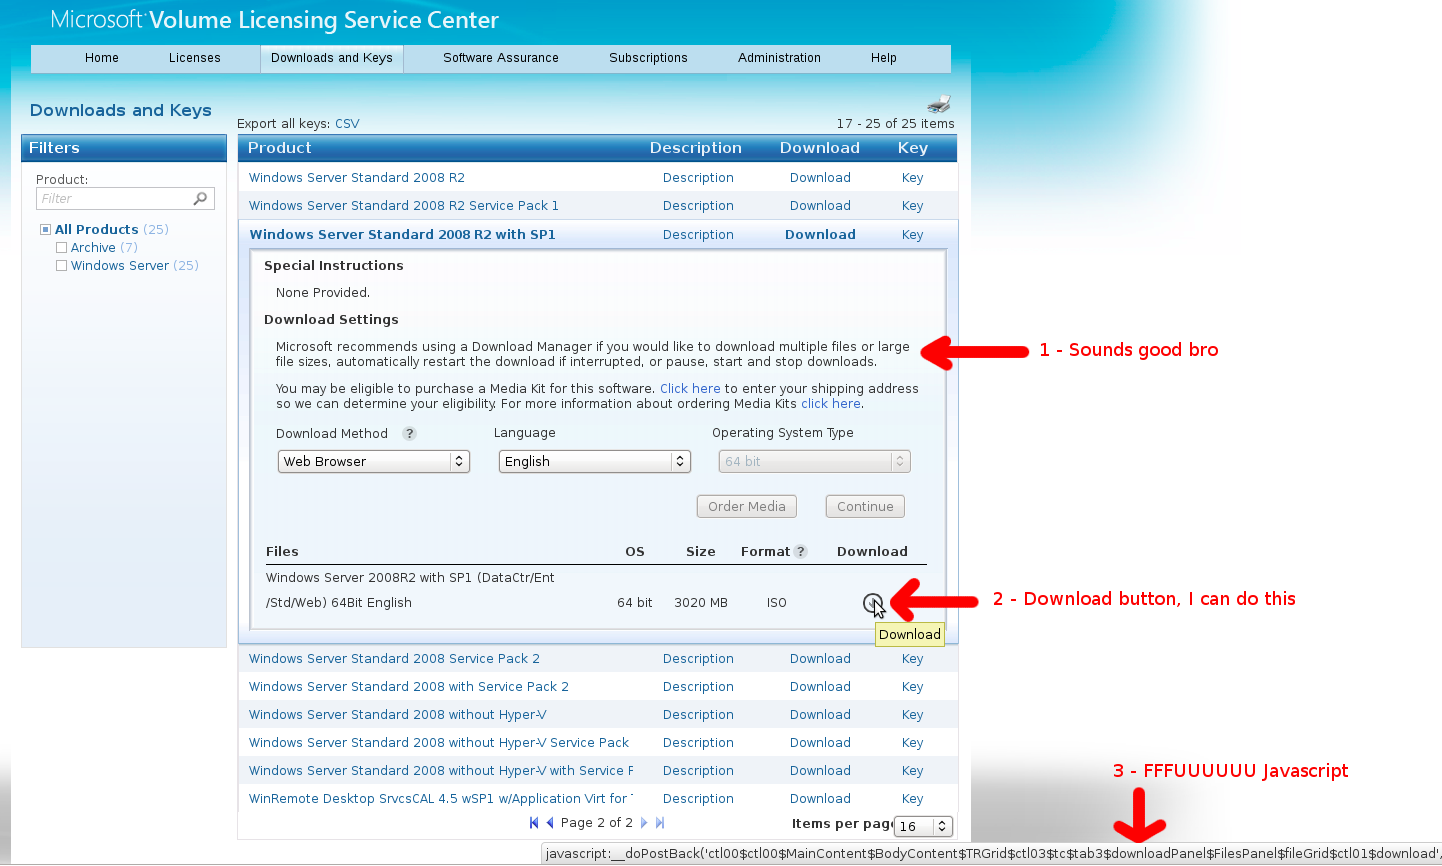Open Windows Server Standard 2008 Service Pack 2 link
This screenshot has height=866, width=1442.
tap(394, 659)
